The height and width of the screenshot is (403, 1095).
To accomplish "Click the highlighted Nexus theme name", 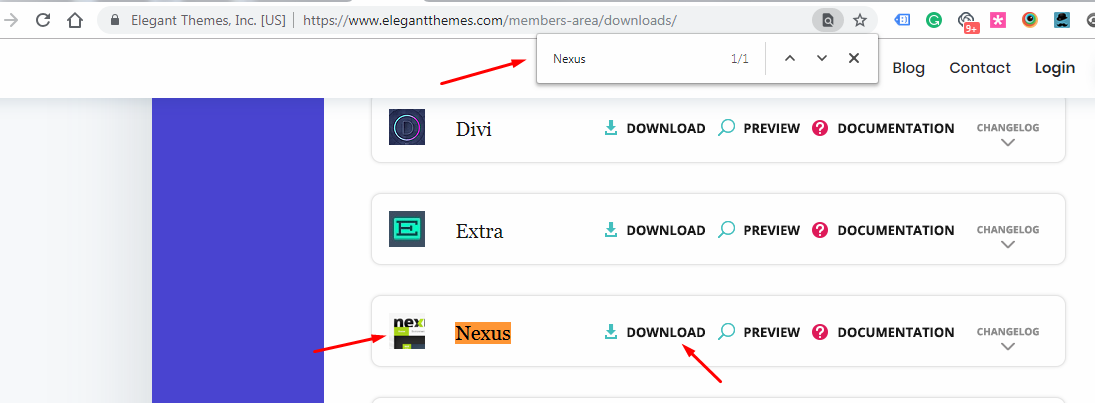I will (x=483, y=333).
